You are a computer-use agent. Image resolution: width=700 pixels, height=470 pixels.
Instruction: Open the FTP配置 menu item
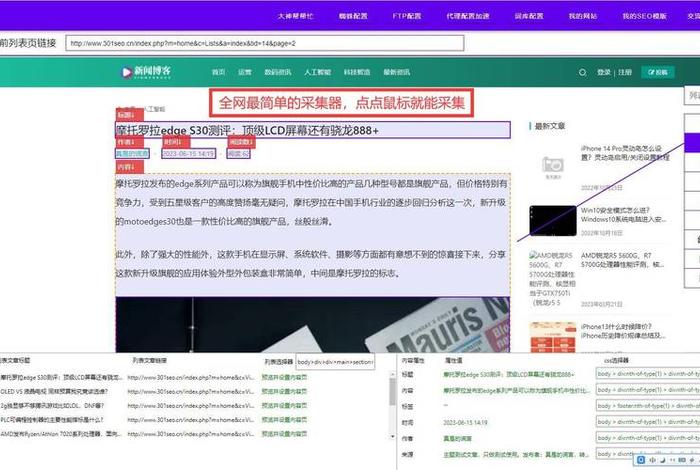pyautogui.click(x=407, y=16)
